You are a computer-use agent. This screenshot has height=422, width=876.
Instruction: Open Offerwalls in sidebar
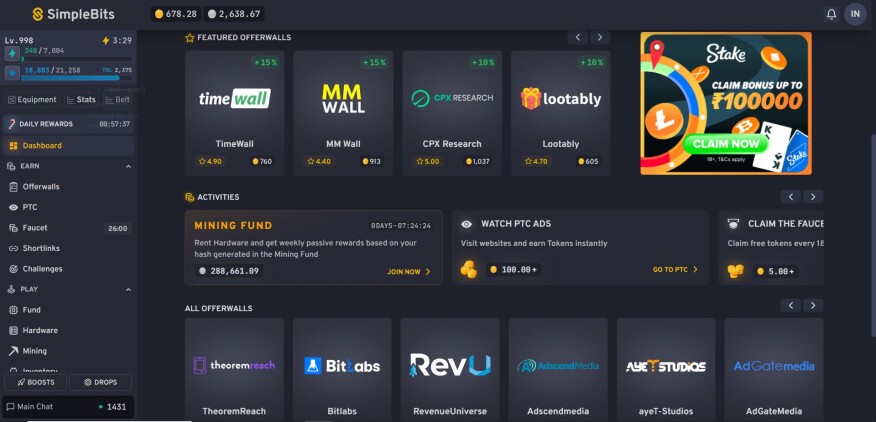click(68, 187)
